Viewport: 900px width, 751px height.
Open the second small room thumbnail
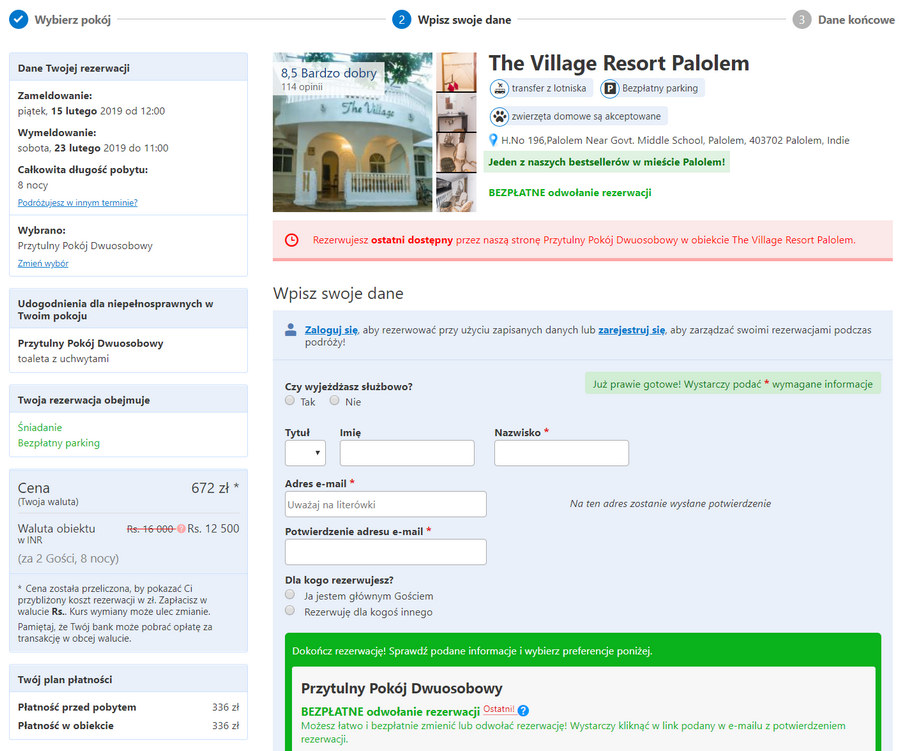(456, 113)
